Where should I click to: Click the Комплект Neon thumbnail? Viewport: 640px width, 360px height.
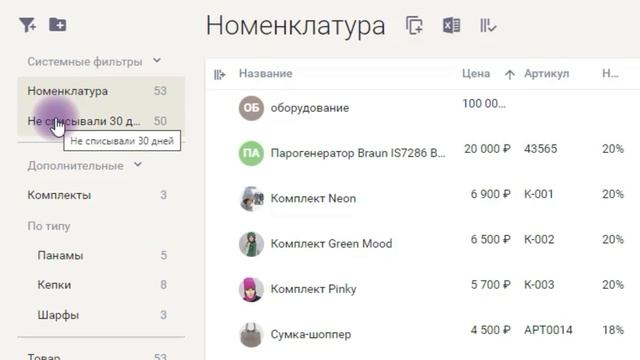click(251, 198)
